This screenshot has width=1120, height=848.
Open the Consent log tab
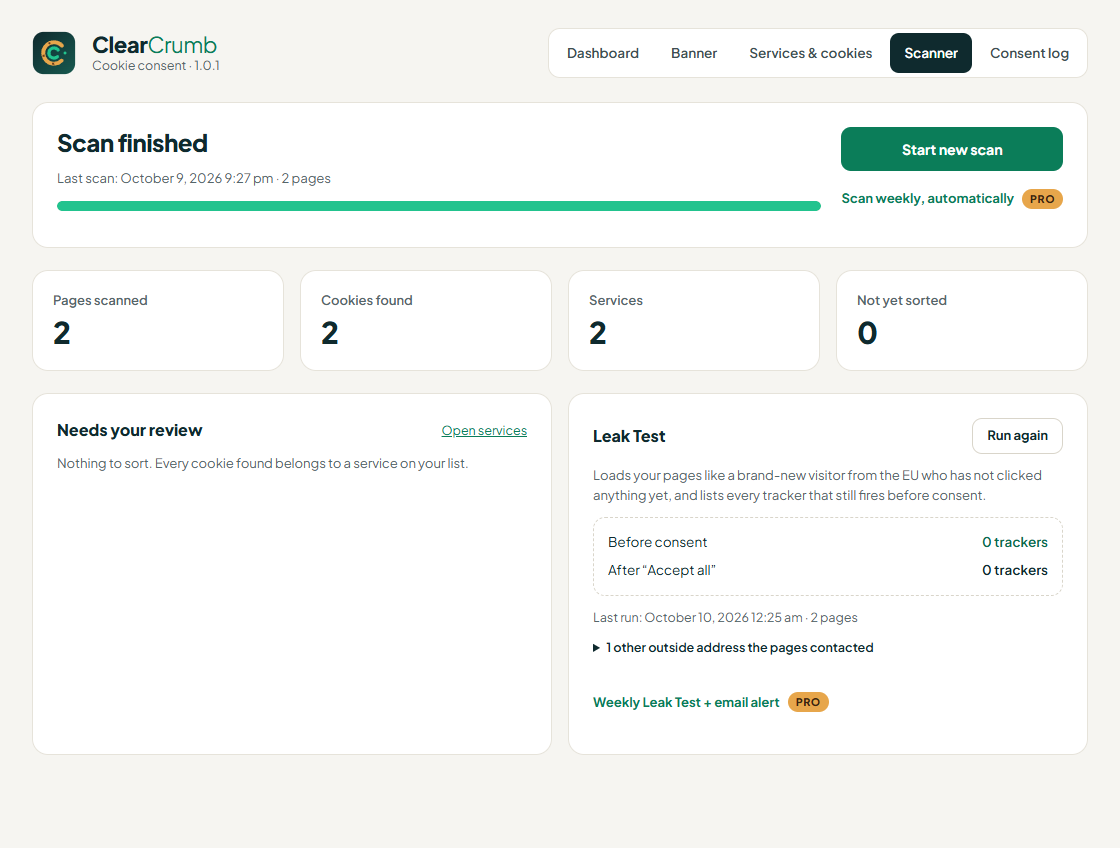coord(1029,53)
